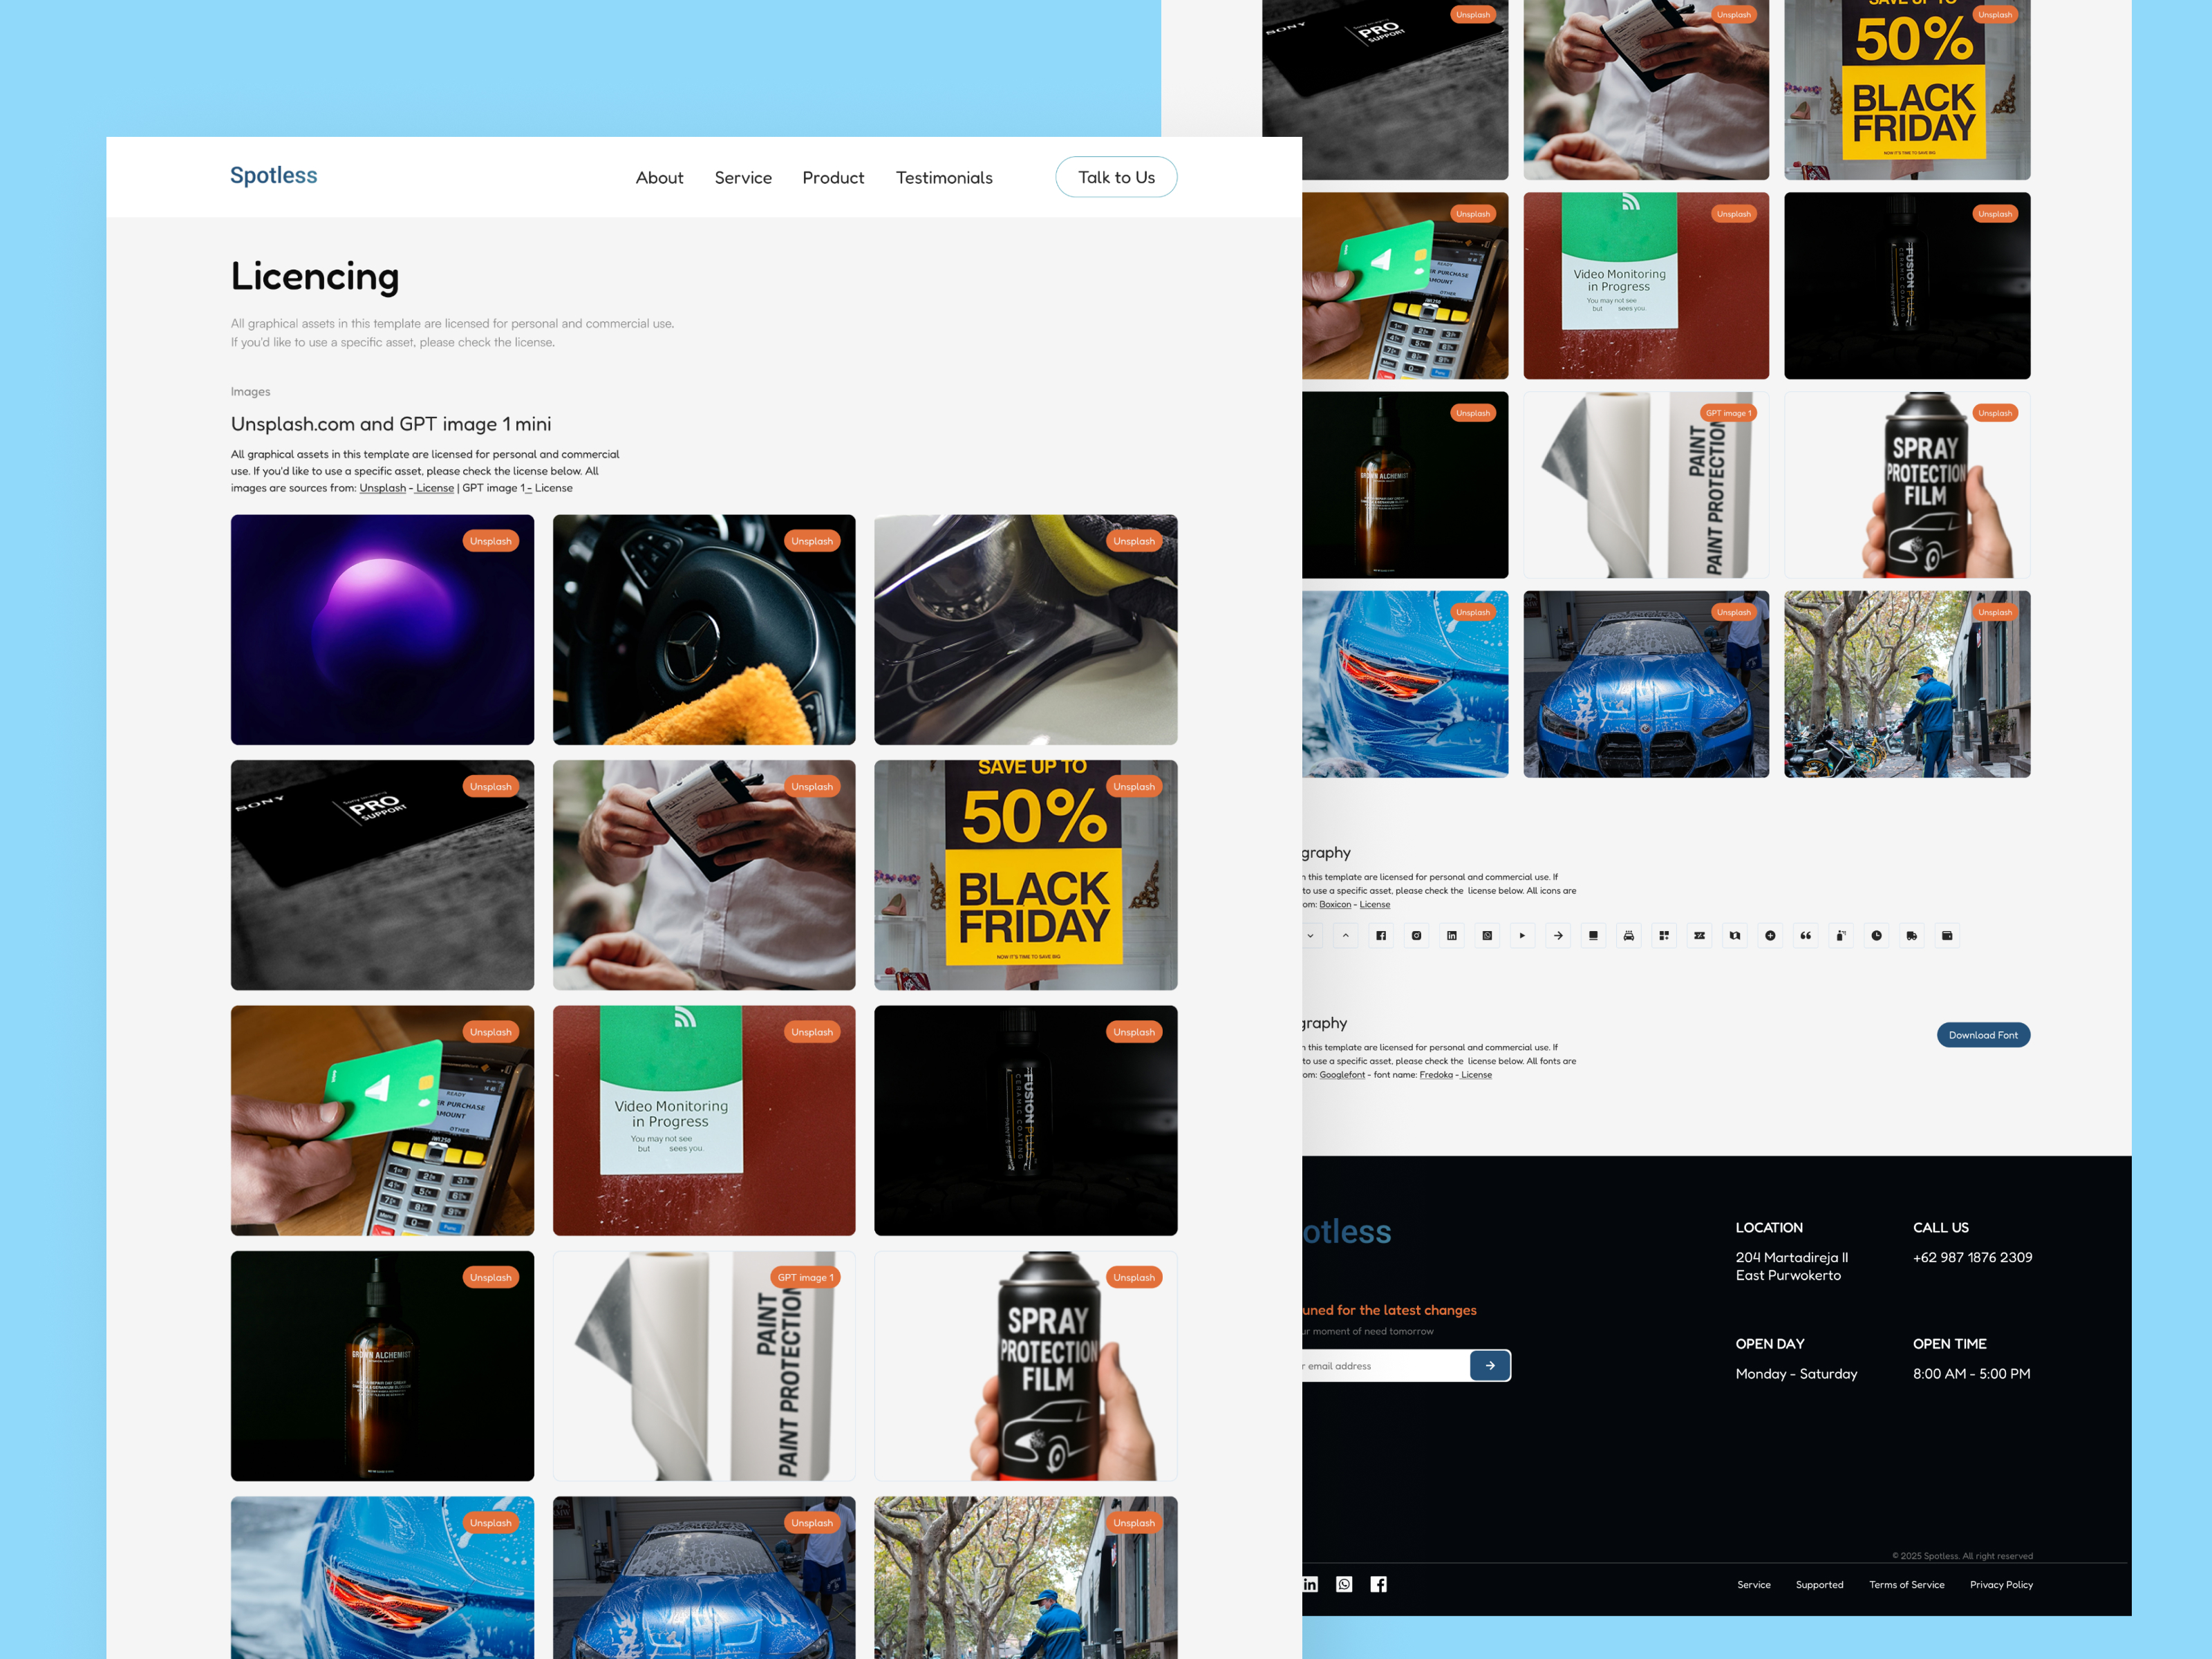
Task: Open the yellow sponge car polish thumbnail
Action: coord(1026,630)
